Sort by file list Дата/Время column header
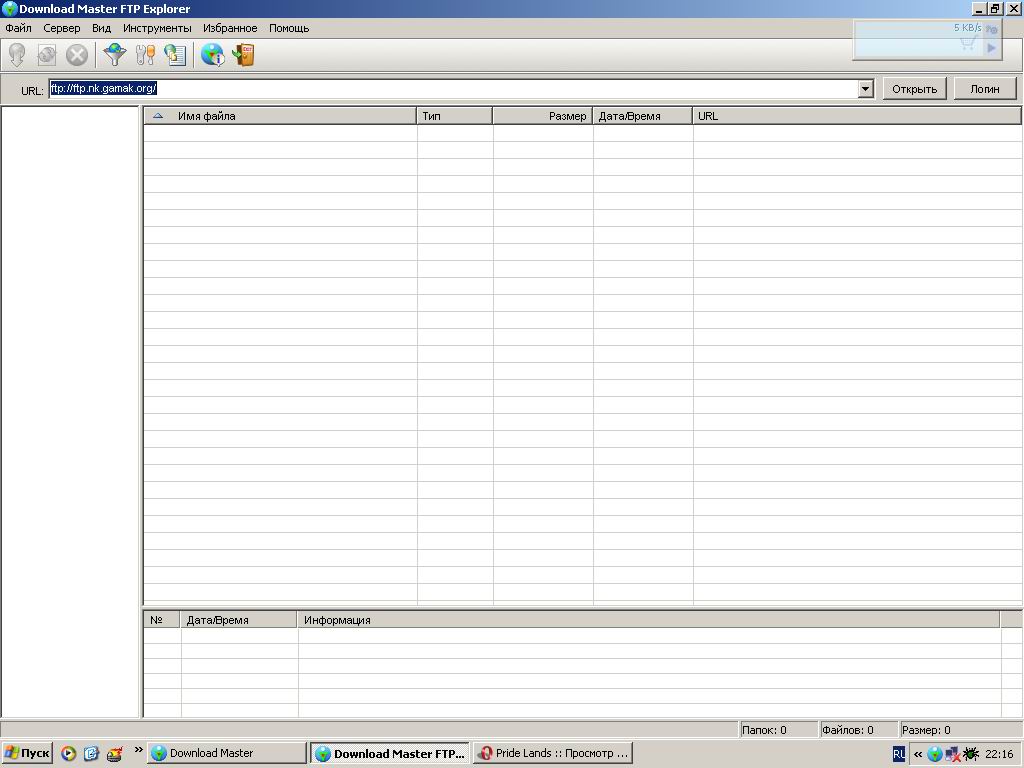This screenshot has height=768, width=1024. (643, 116)
